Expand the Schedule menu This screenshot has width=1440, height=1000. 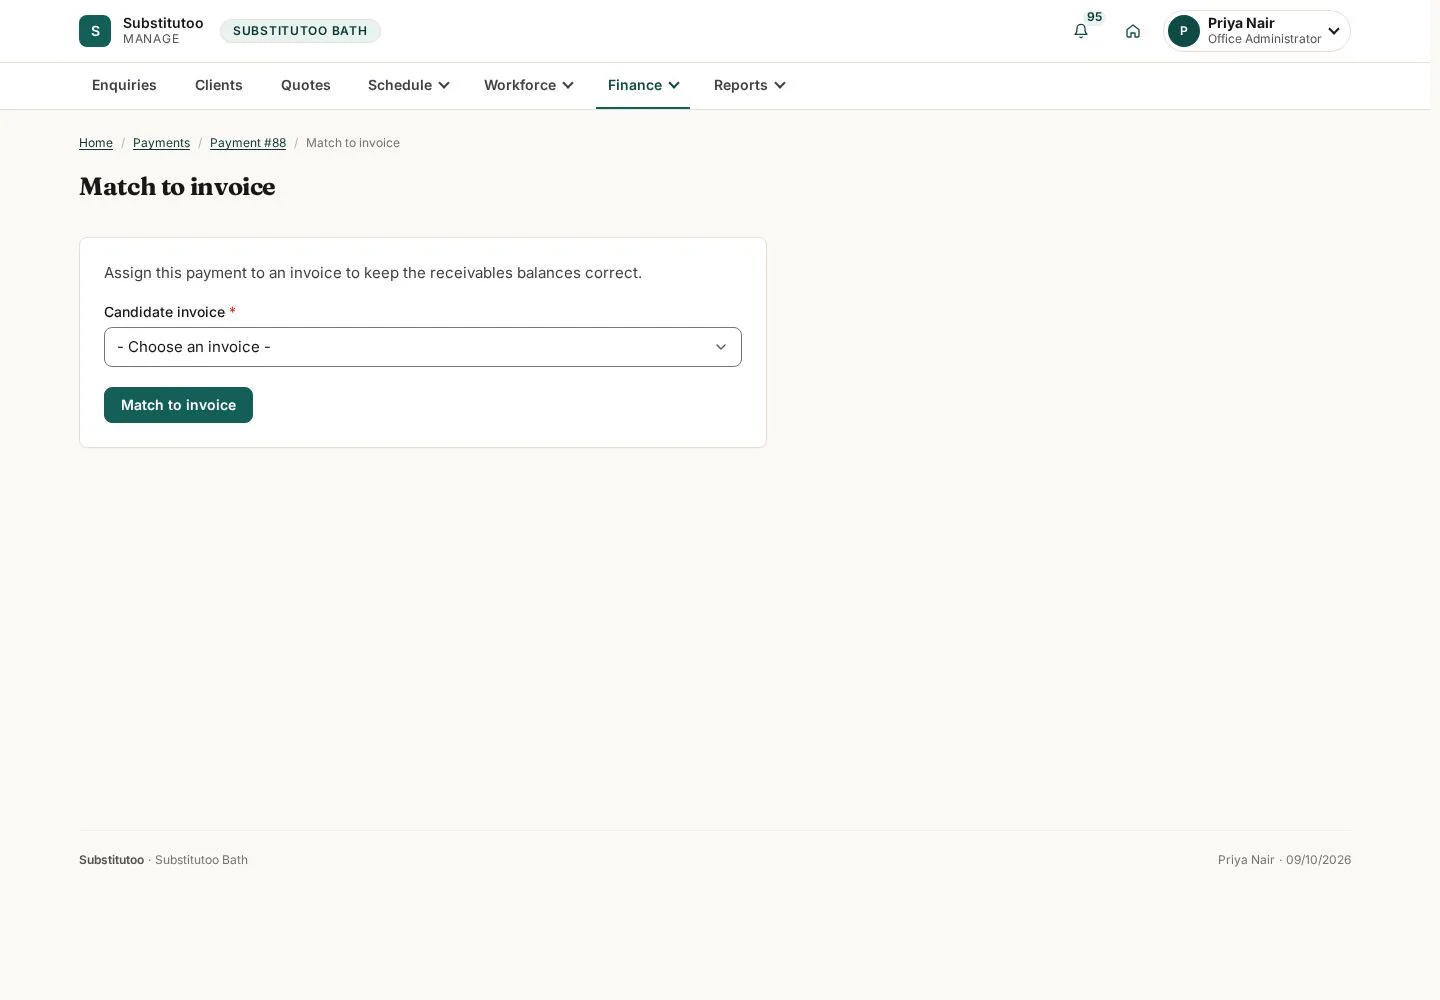point(408,85)
